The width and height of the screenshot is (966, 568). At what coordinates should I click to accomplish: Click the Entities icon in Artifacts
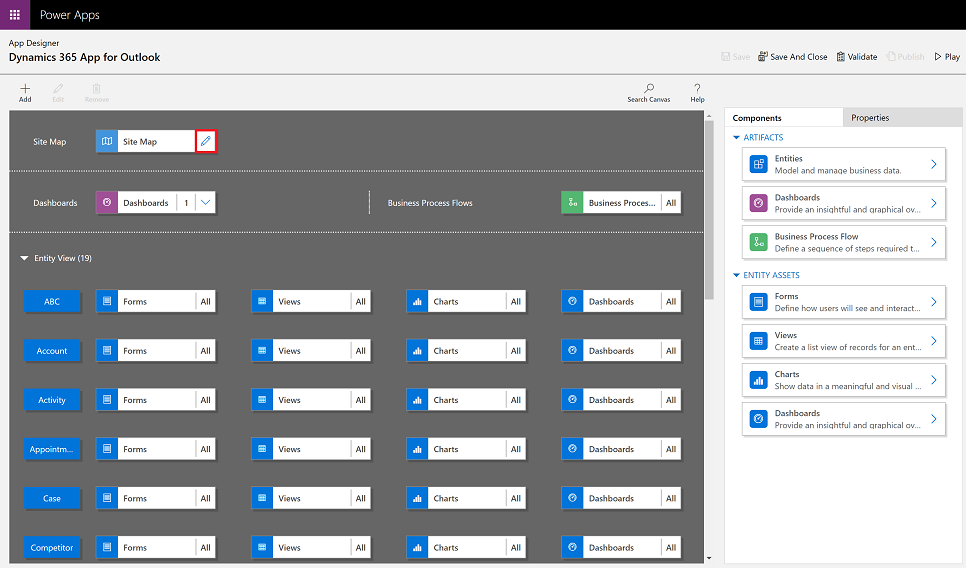click(x=758, y=164)
